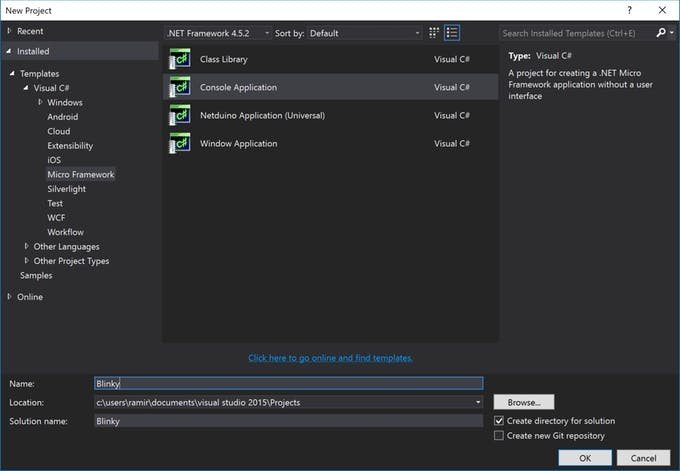Switch to small icons list view
Screen dimensions: 680x471
(452, 33)
